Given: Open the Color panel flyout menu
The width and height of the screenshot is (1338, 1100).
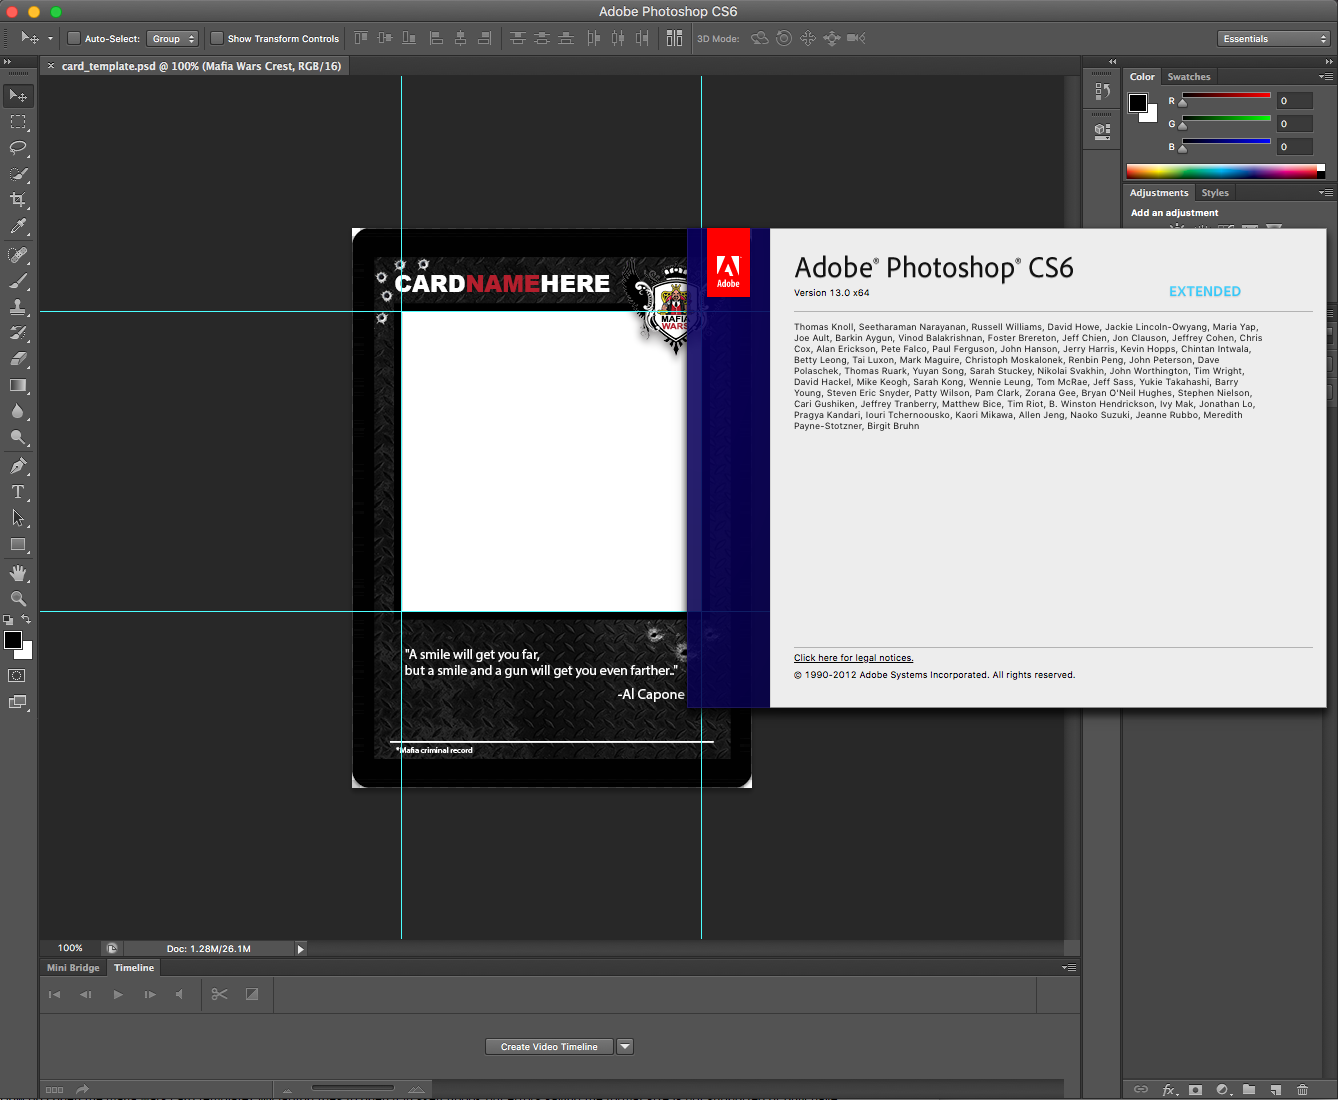Looking at the screenshot, I should (x=1325, y=77).
